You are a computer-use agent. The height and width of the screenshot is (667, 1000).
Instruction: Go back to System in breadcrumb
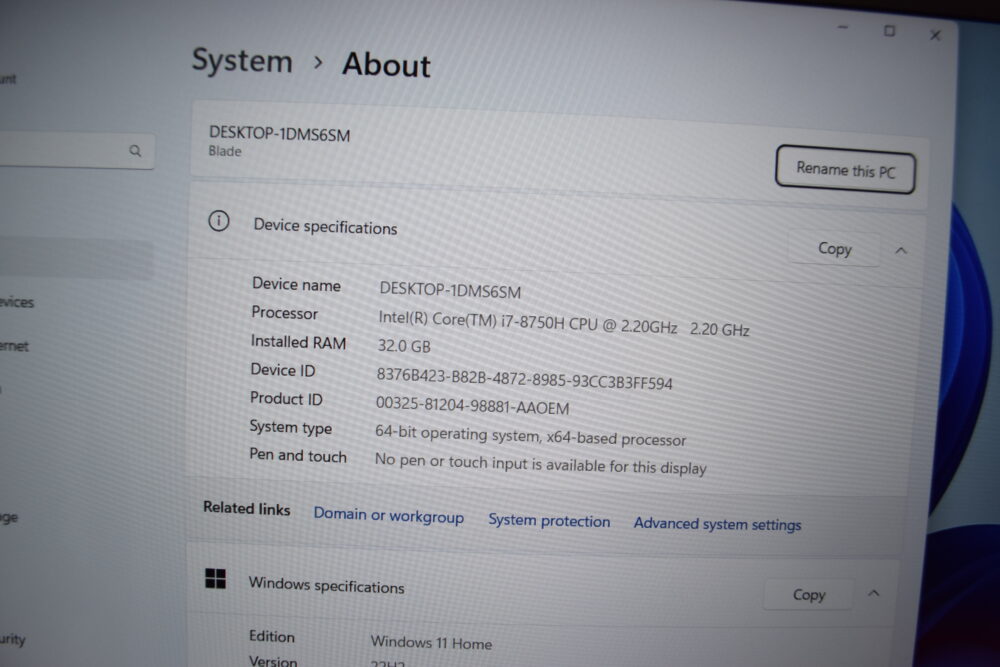(242, 61)
